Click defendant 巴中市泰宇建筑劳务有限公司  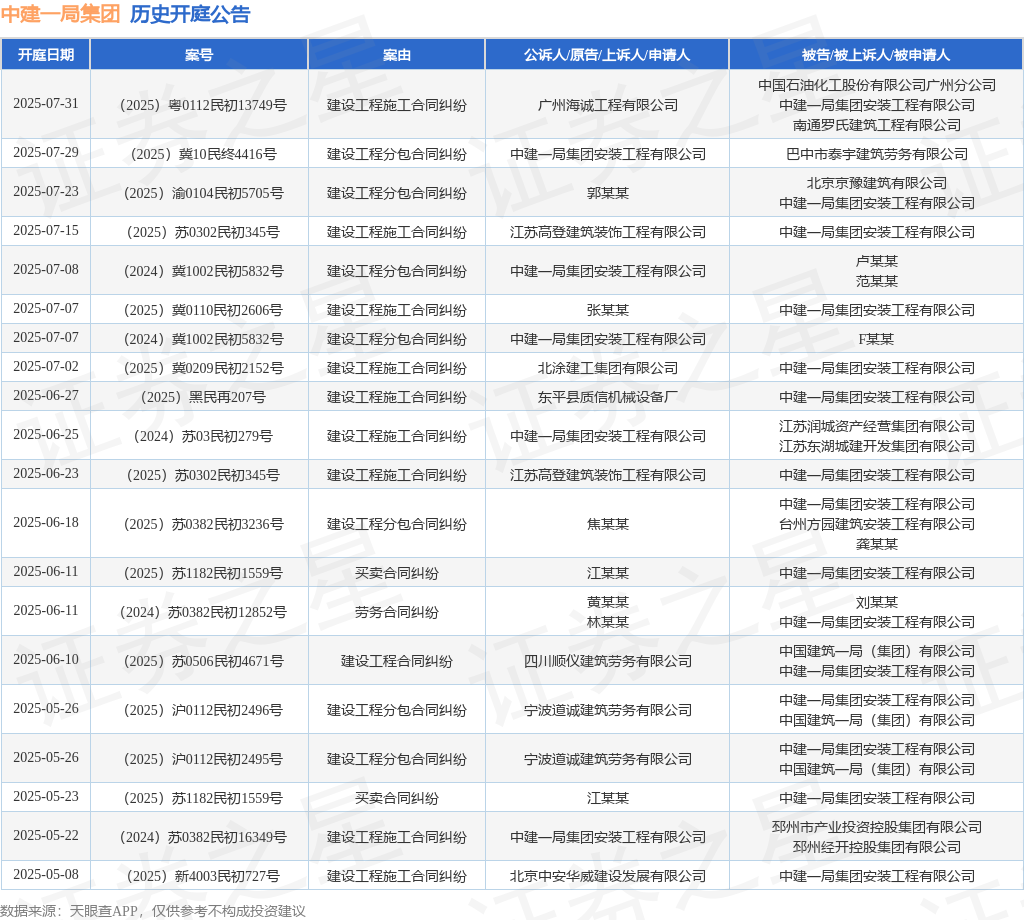pos(876,154)
